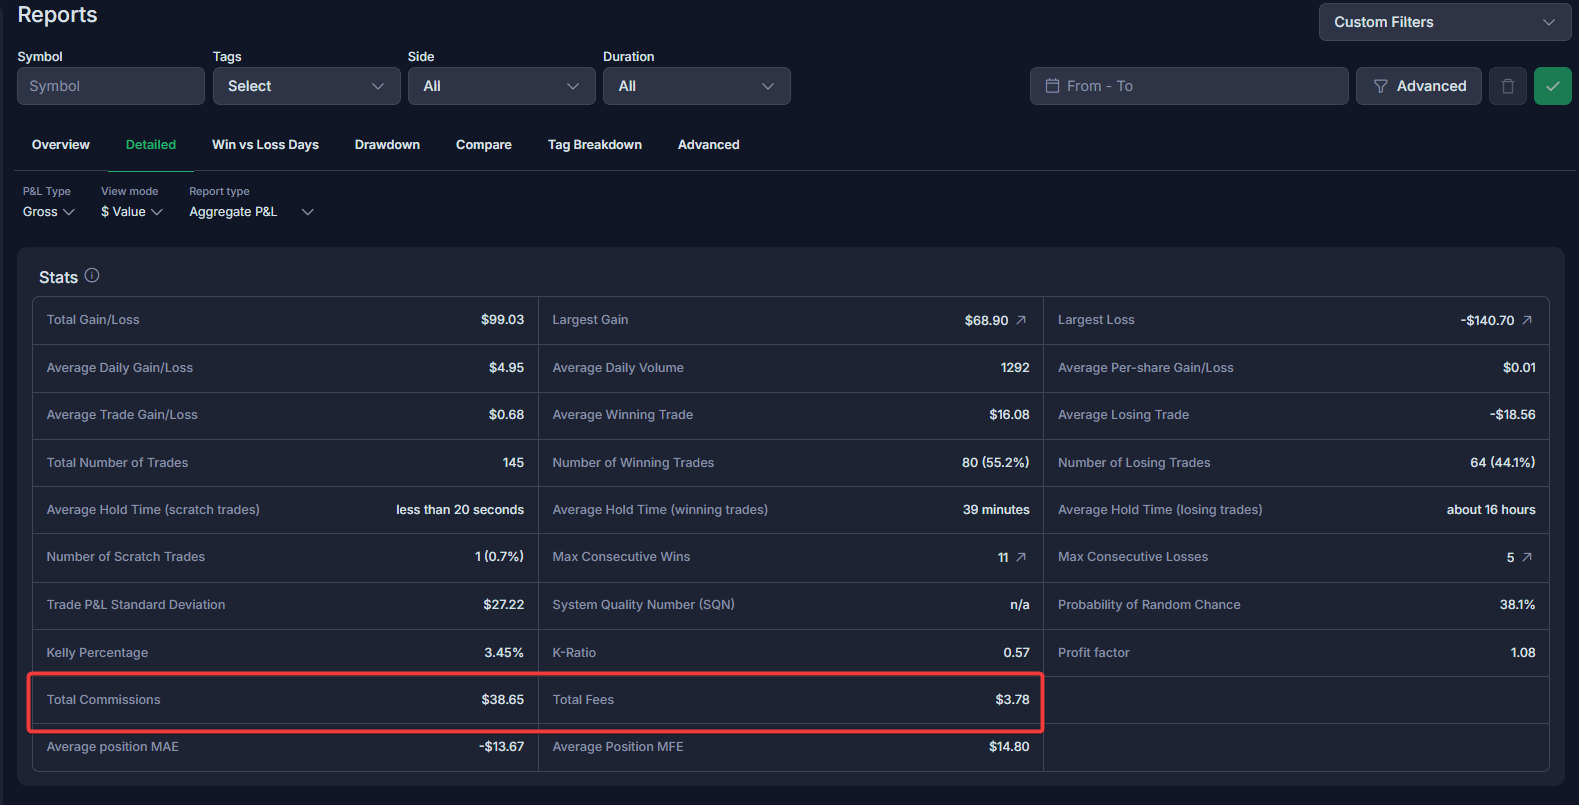The height and width of the screenshot is (805, 1579).
Task: Change Report type from Aggregate P&L
Action: pos(252,212)
